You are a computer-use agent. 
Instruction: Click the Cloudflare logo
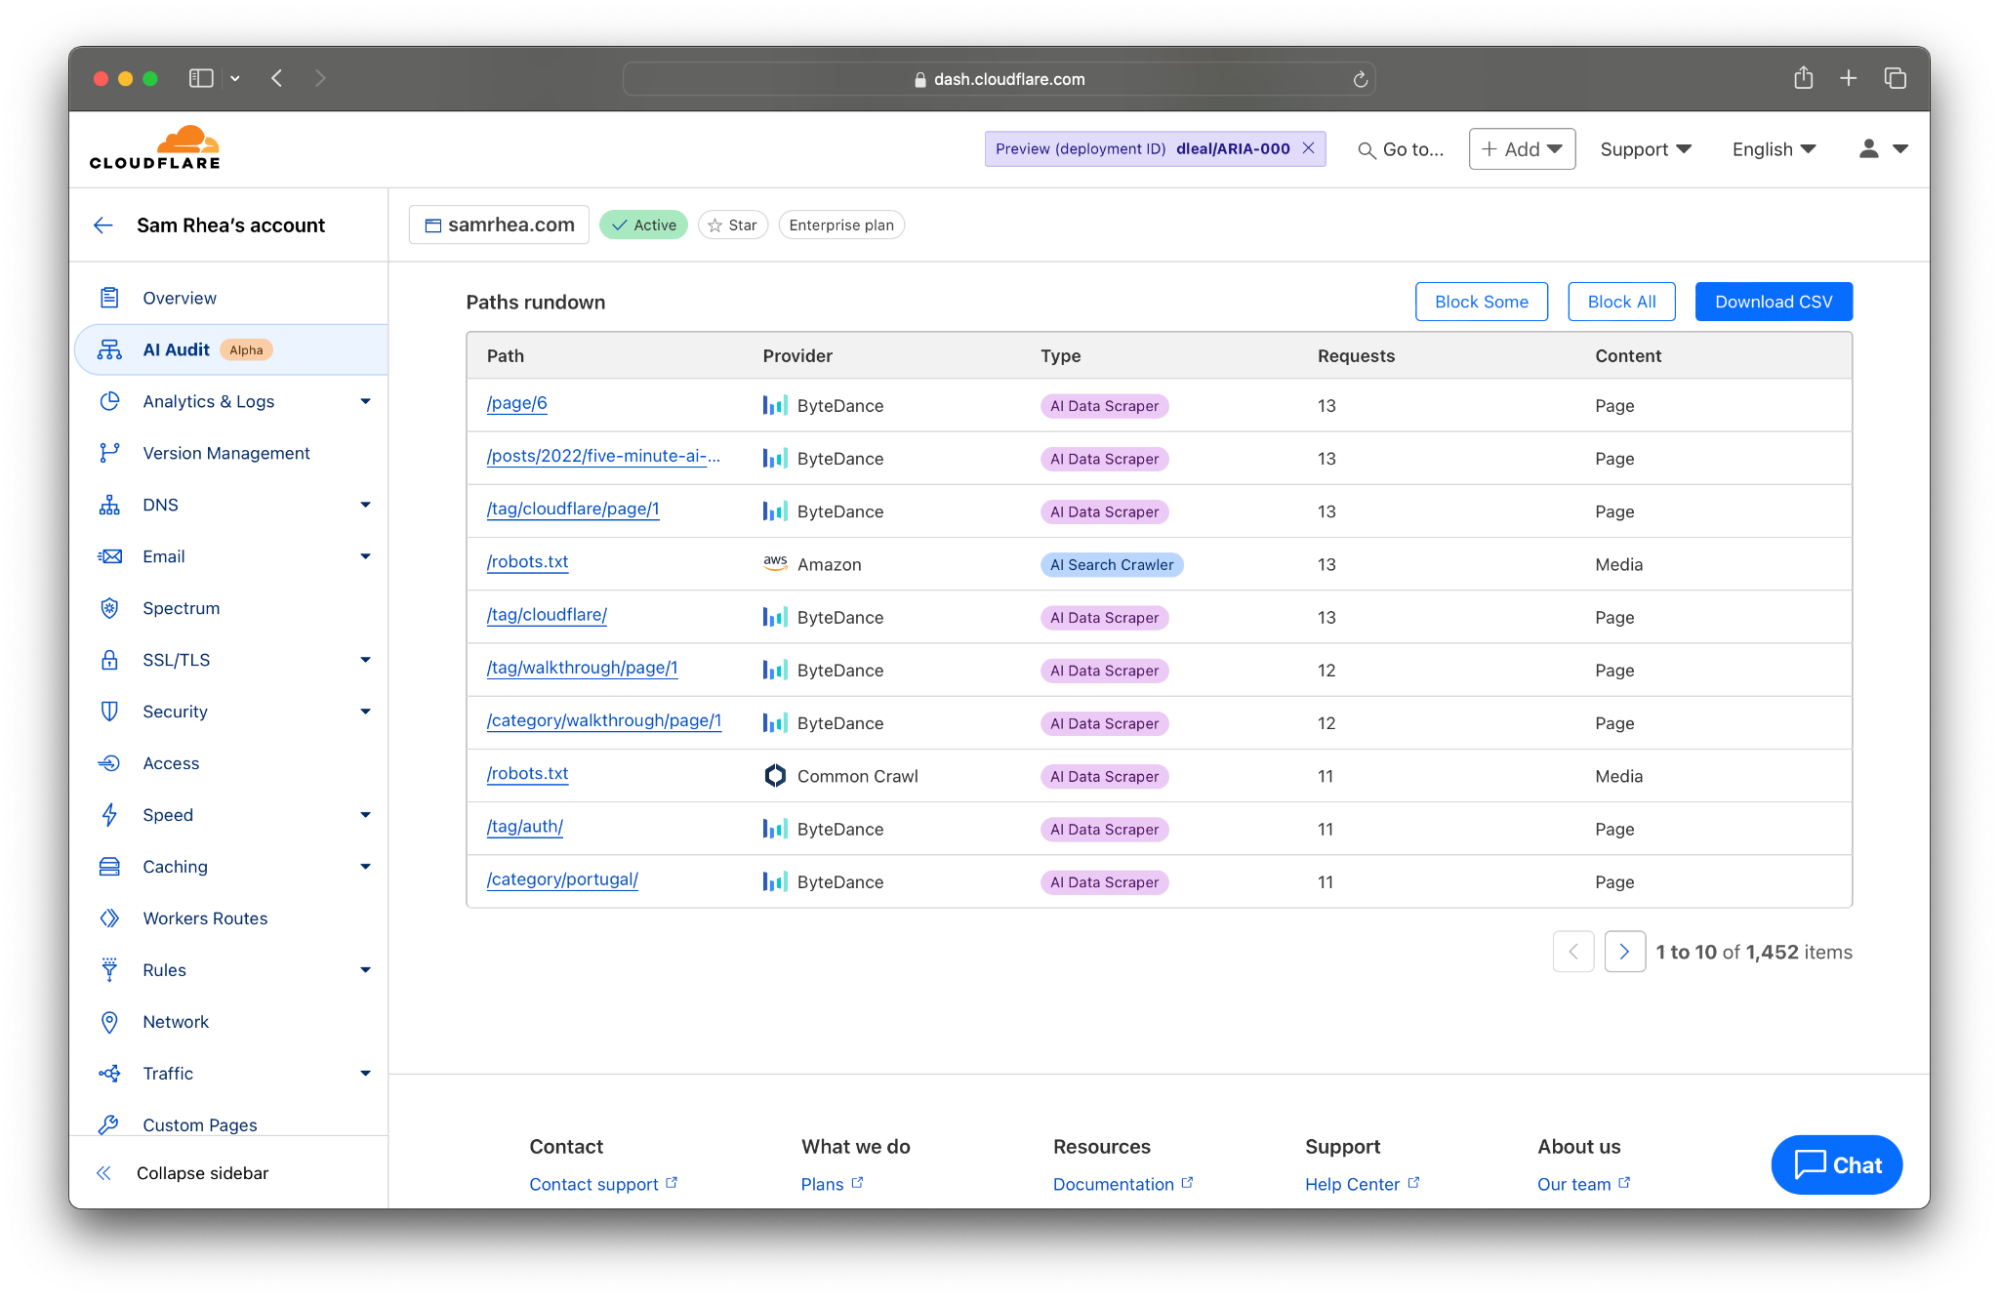[x=155, y=148]
